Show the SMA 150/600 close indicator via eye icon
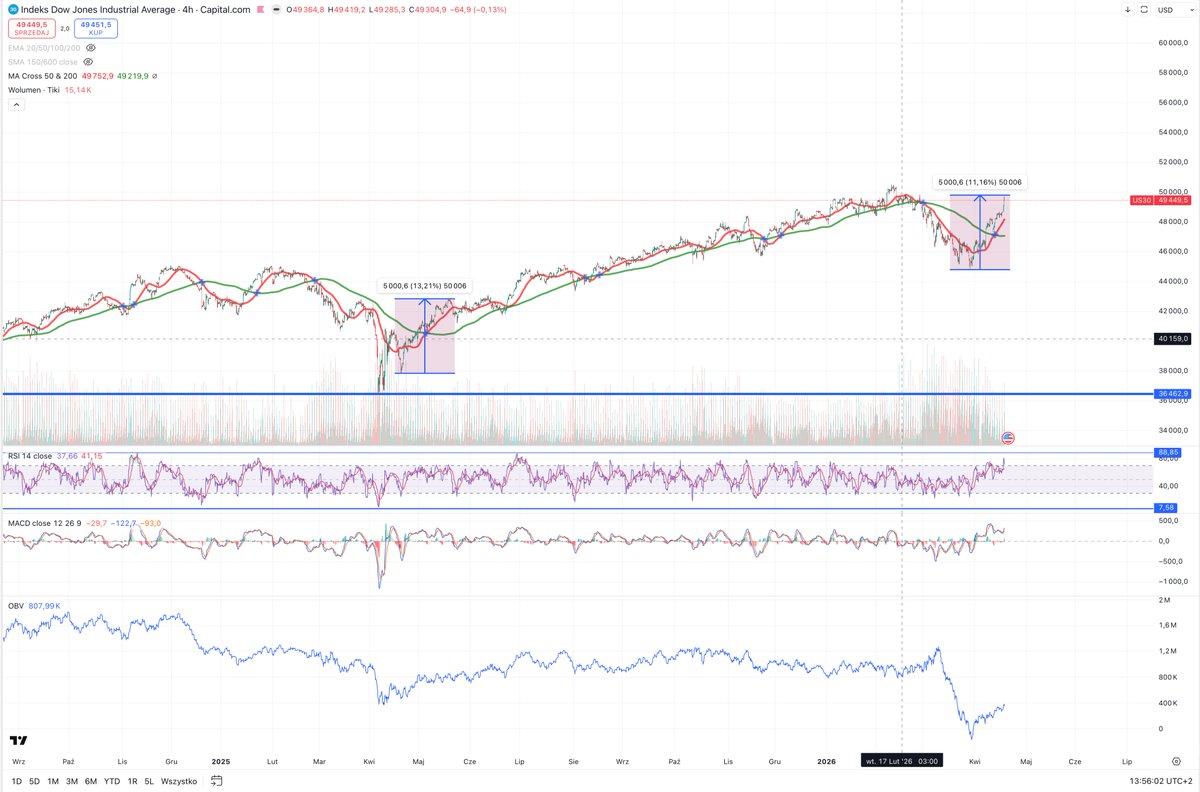The image size is (1200, 792). 90,61
